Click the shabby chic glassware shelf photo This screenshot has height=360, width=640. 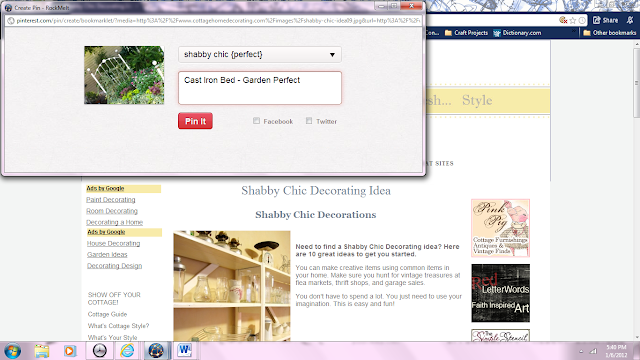pos(232,286)
